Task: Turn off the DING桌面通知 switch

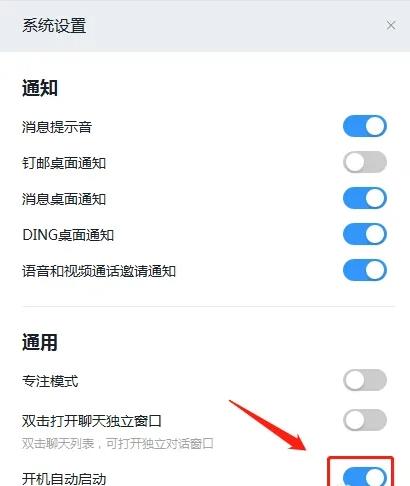Action: [365, 234]
